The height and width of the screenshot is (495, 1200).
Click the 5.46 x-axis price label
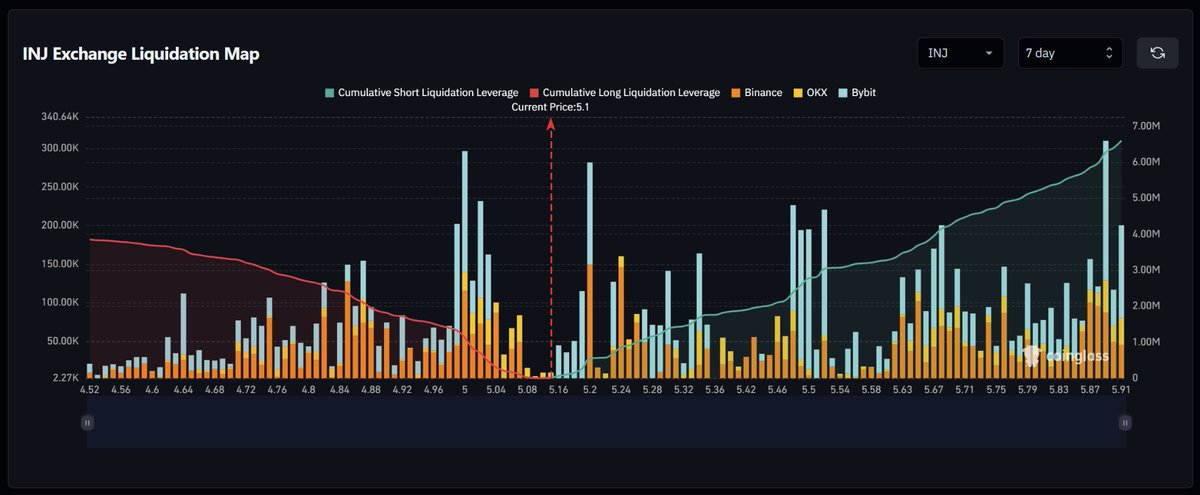tap(777, 391)
